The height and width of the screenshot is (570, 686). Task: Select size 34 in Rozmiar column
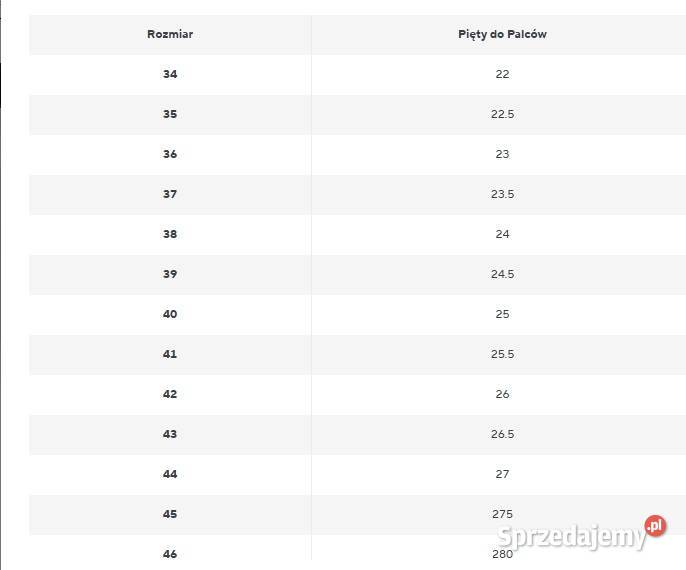[x=170, y=74]
